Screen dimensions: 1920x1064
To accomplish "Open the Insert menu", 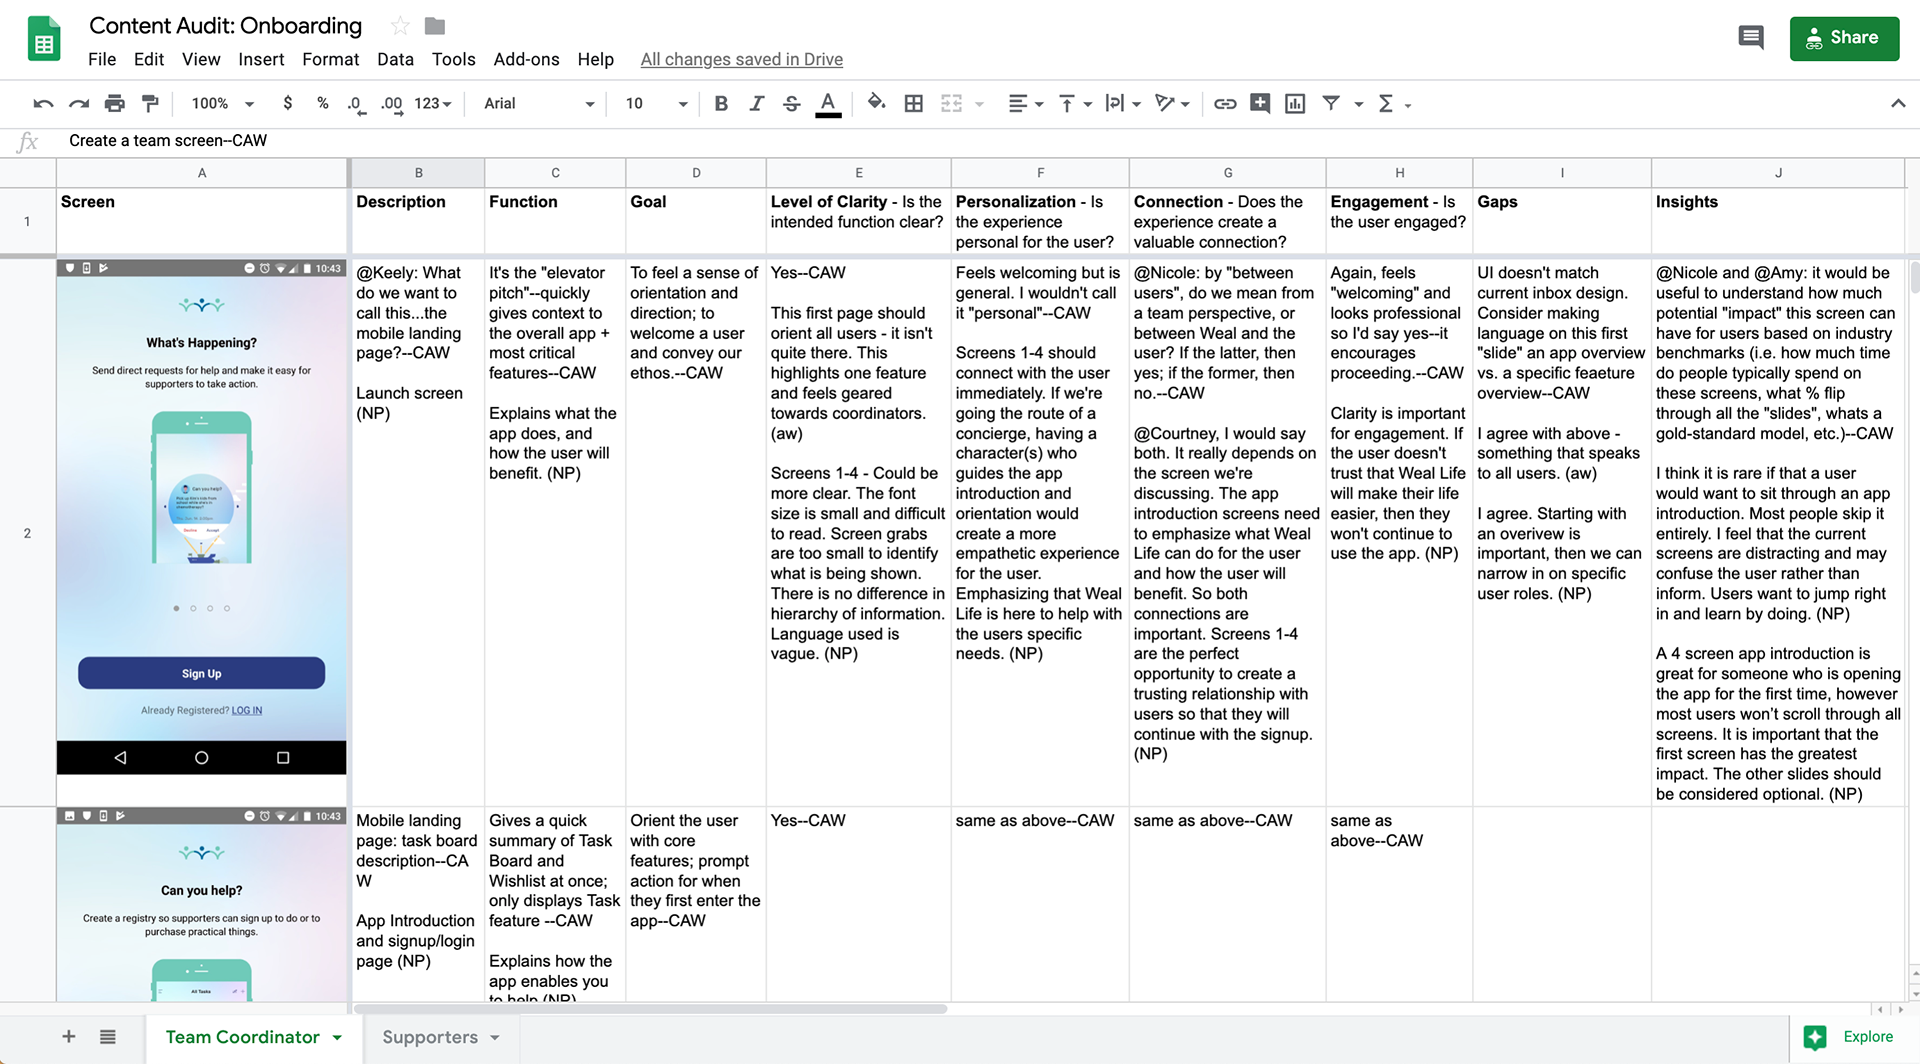I will click(x=261, y=59).
